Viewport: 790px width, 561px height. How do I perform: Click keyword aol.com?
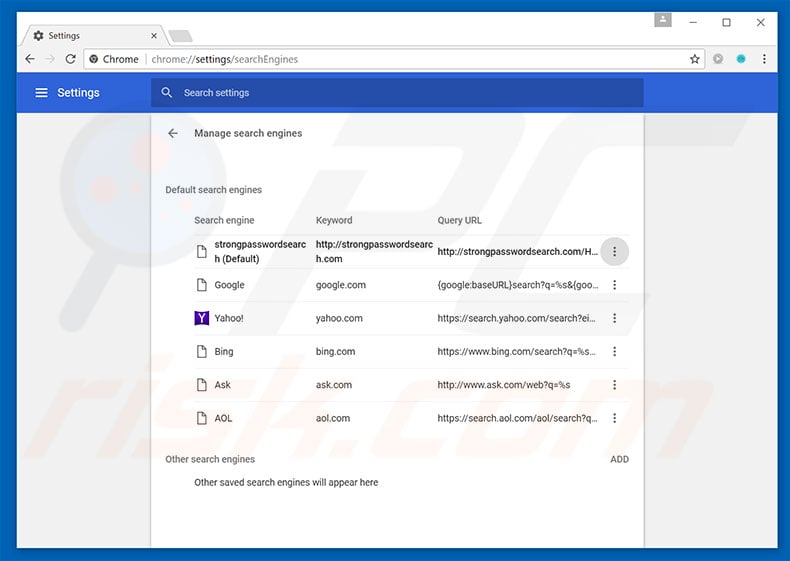pos(333,418)
